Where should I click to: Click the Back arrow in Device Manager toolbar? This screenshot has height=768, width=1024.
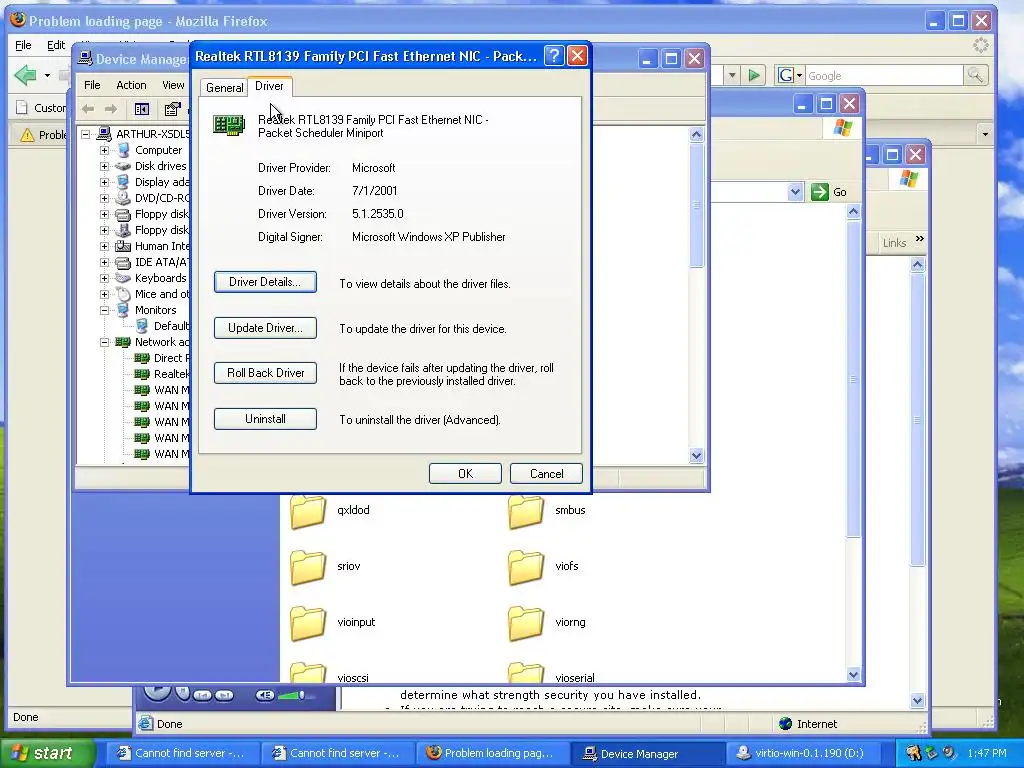coord(88,109)
